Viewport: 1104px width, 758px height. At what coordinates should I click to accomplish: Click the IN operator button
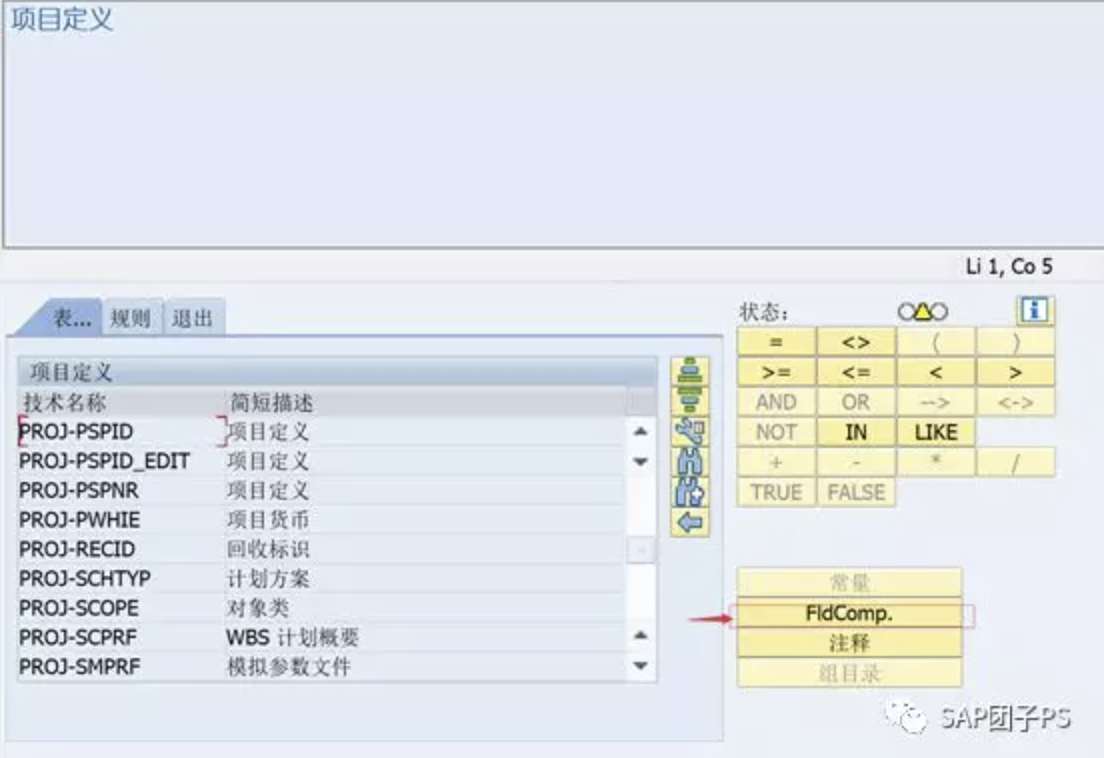pos(855,432)
